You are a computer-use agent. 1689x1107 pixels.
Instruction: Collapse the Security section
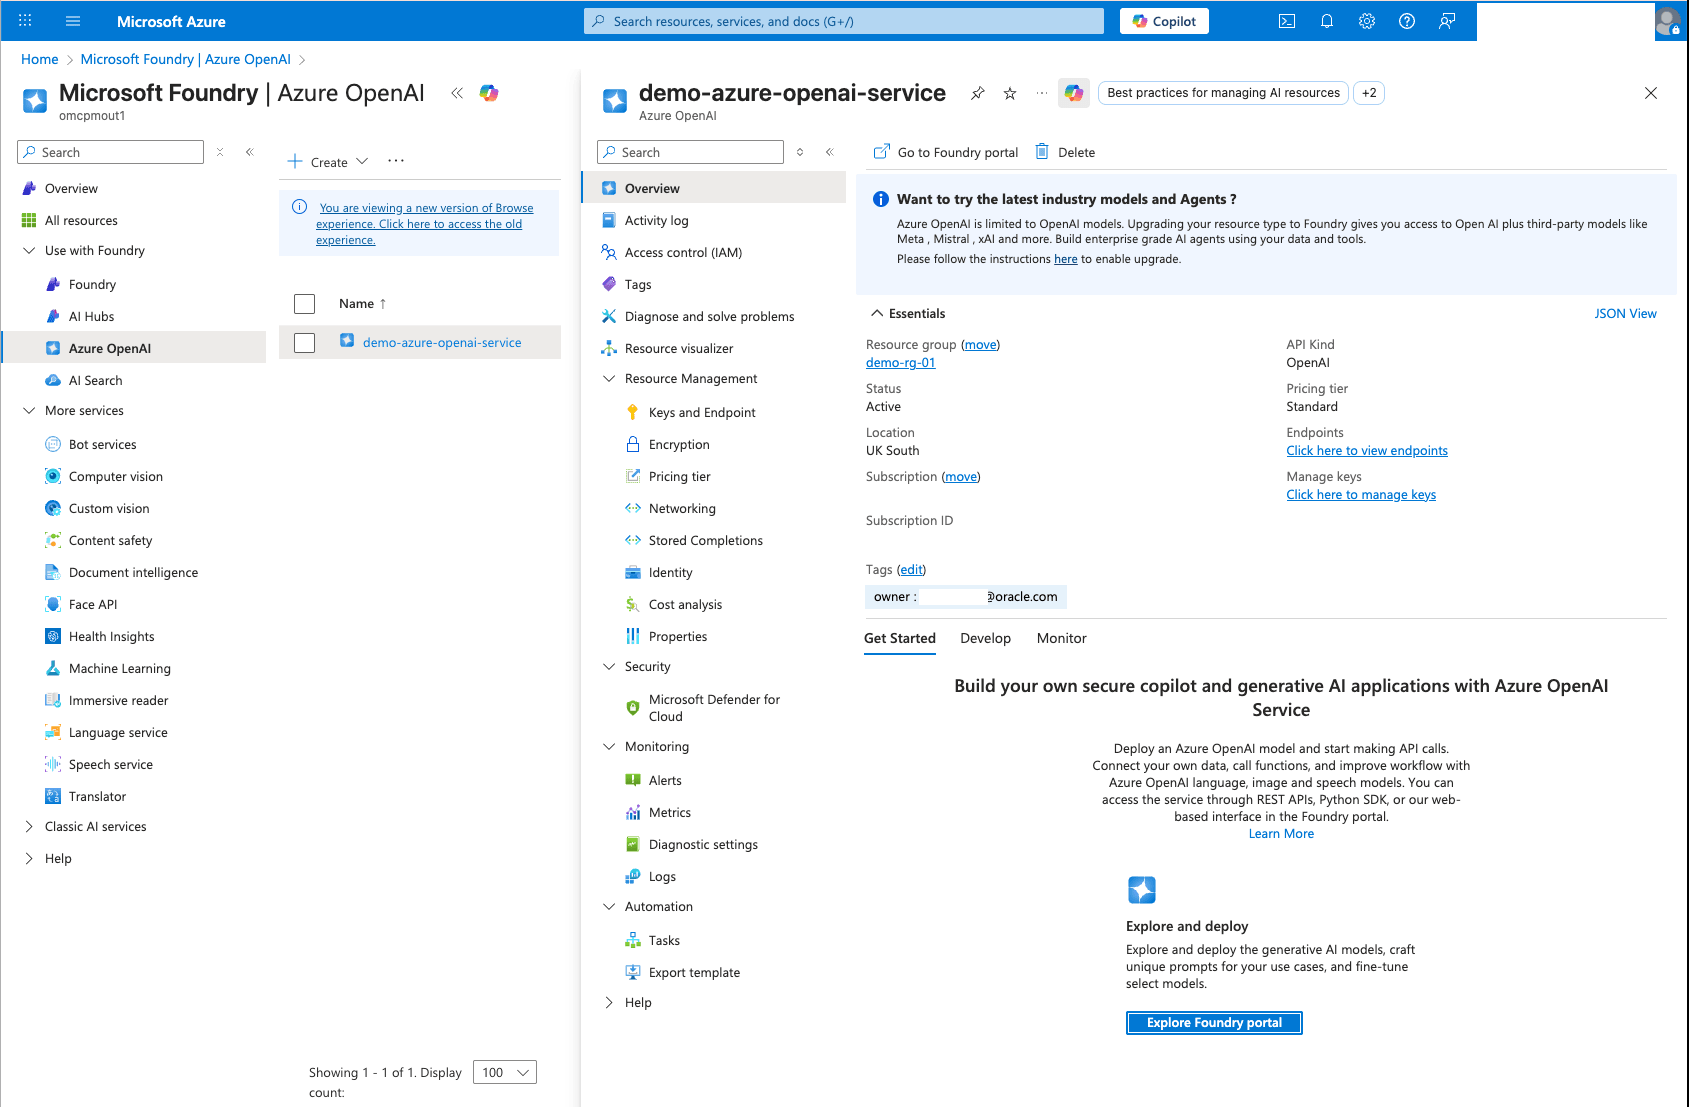[x=609, y=666]
